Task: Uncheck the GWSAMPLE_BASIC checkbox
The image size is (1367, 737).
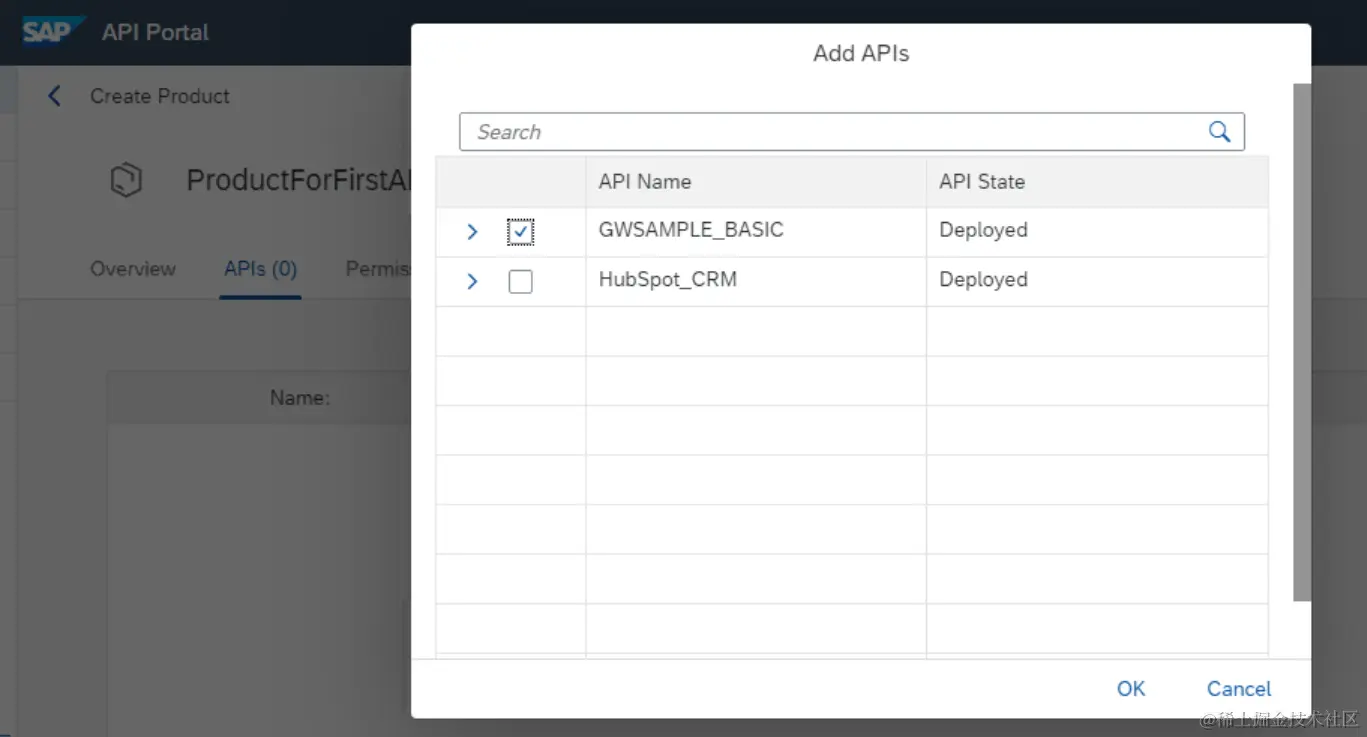Action: coord(520,232)
